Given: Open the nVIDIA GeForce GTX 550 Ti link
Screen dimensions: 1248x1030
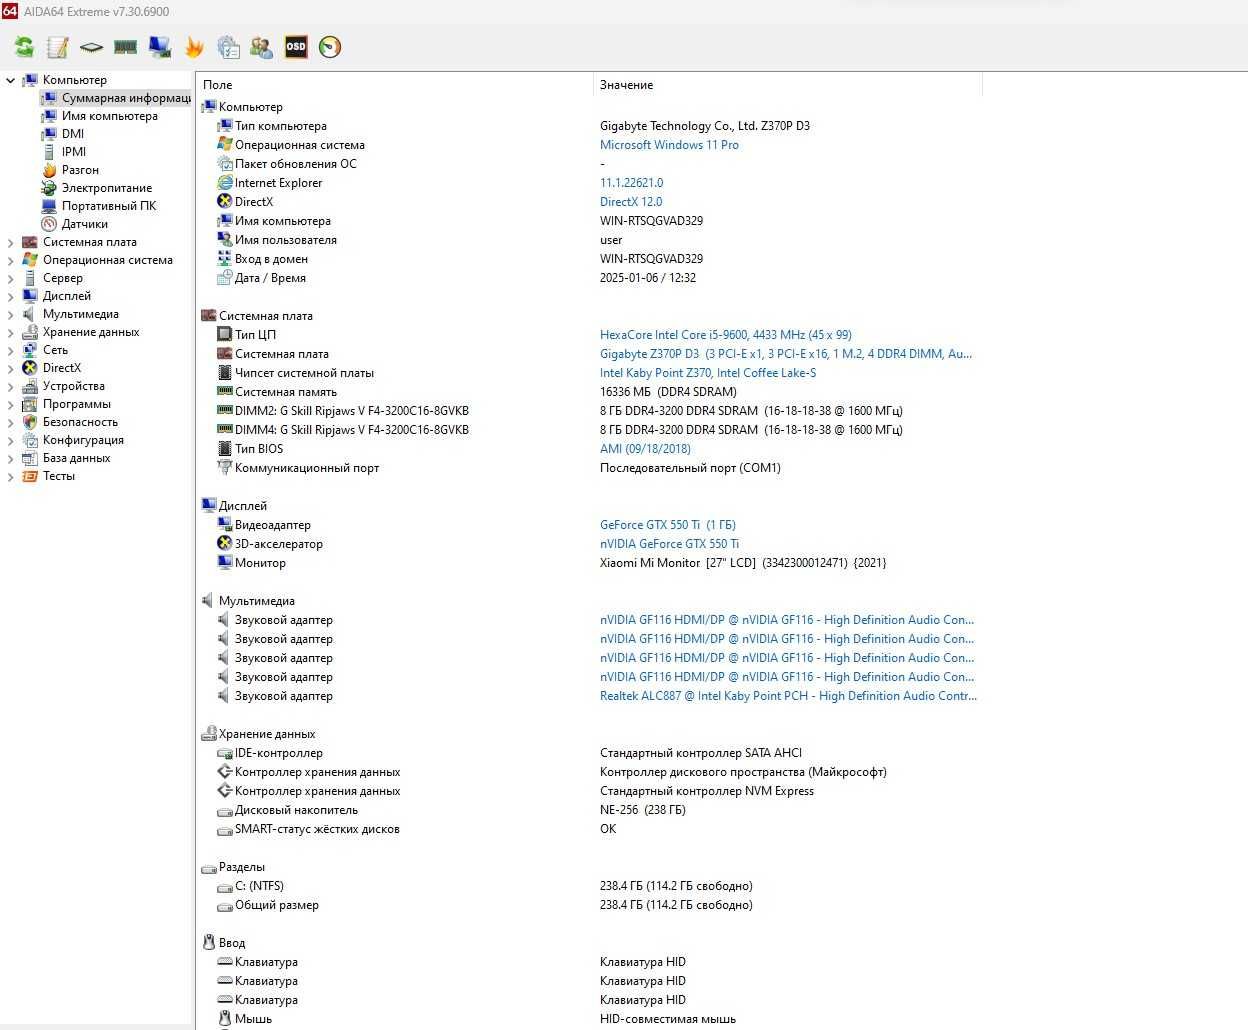Looking at the screenshot, I should [x=670, y=544].
